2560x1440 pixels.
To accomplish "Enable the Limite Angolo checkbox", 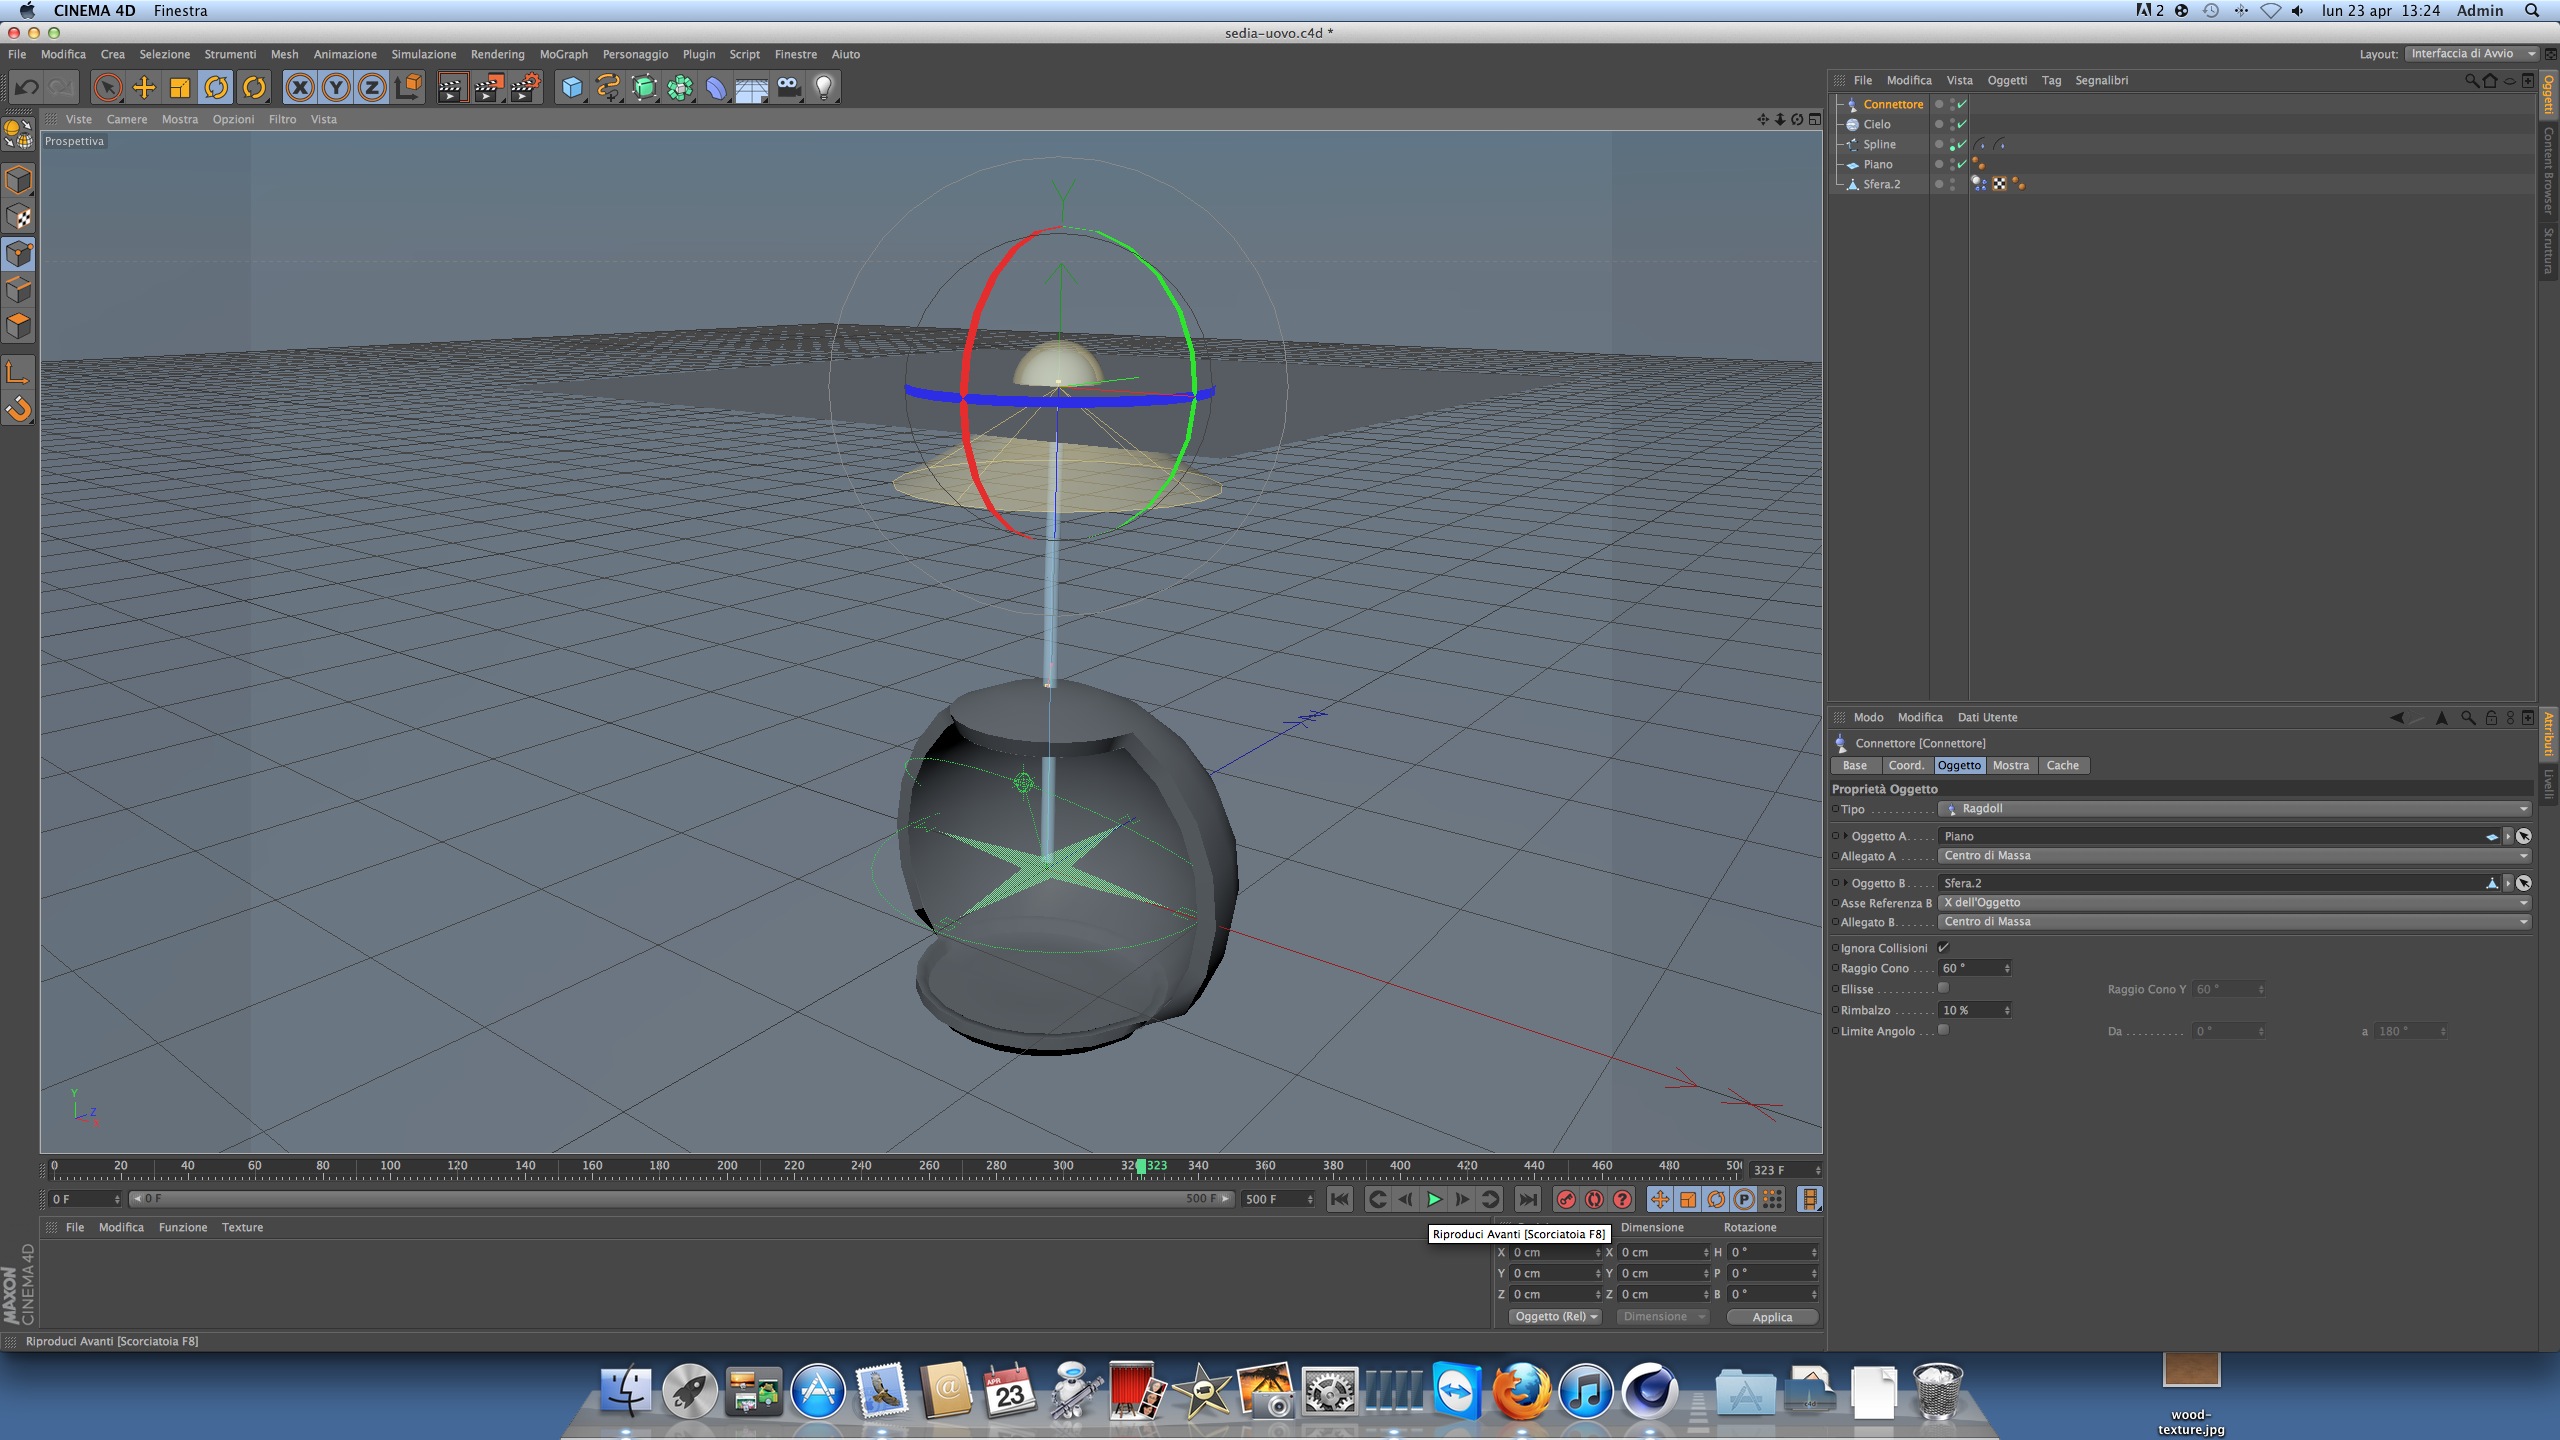I will pyautogui.click(x=1943, y=1030).
